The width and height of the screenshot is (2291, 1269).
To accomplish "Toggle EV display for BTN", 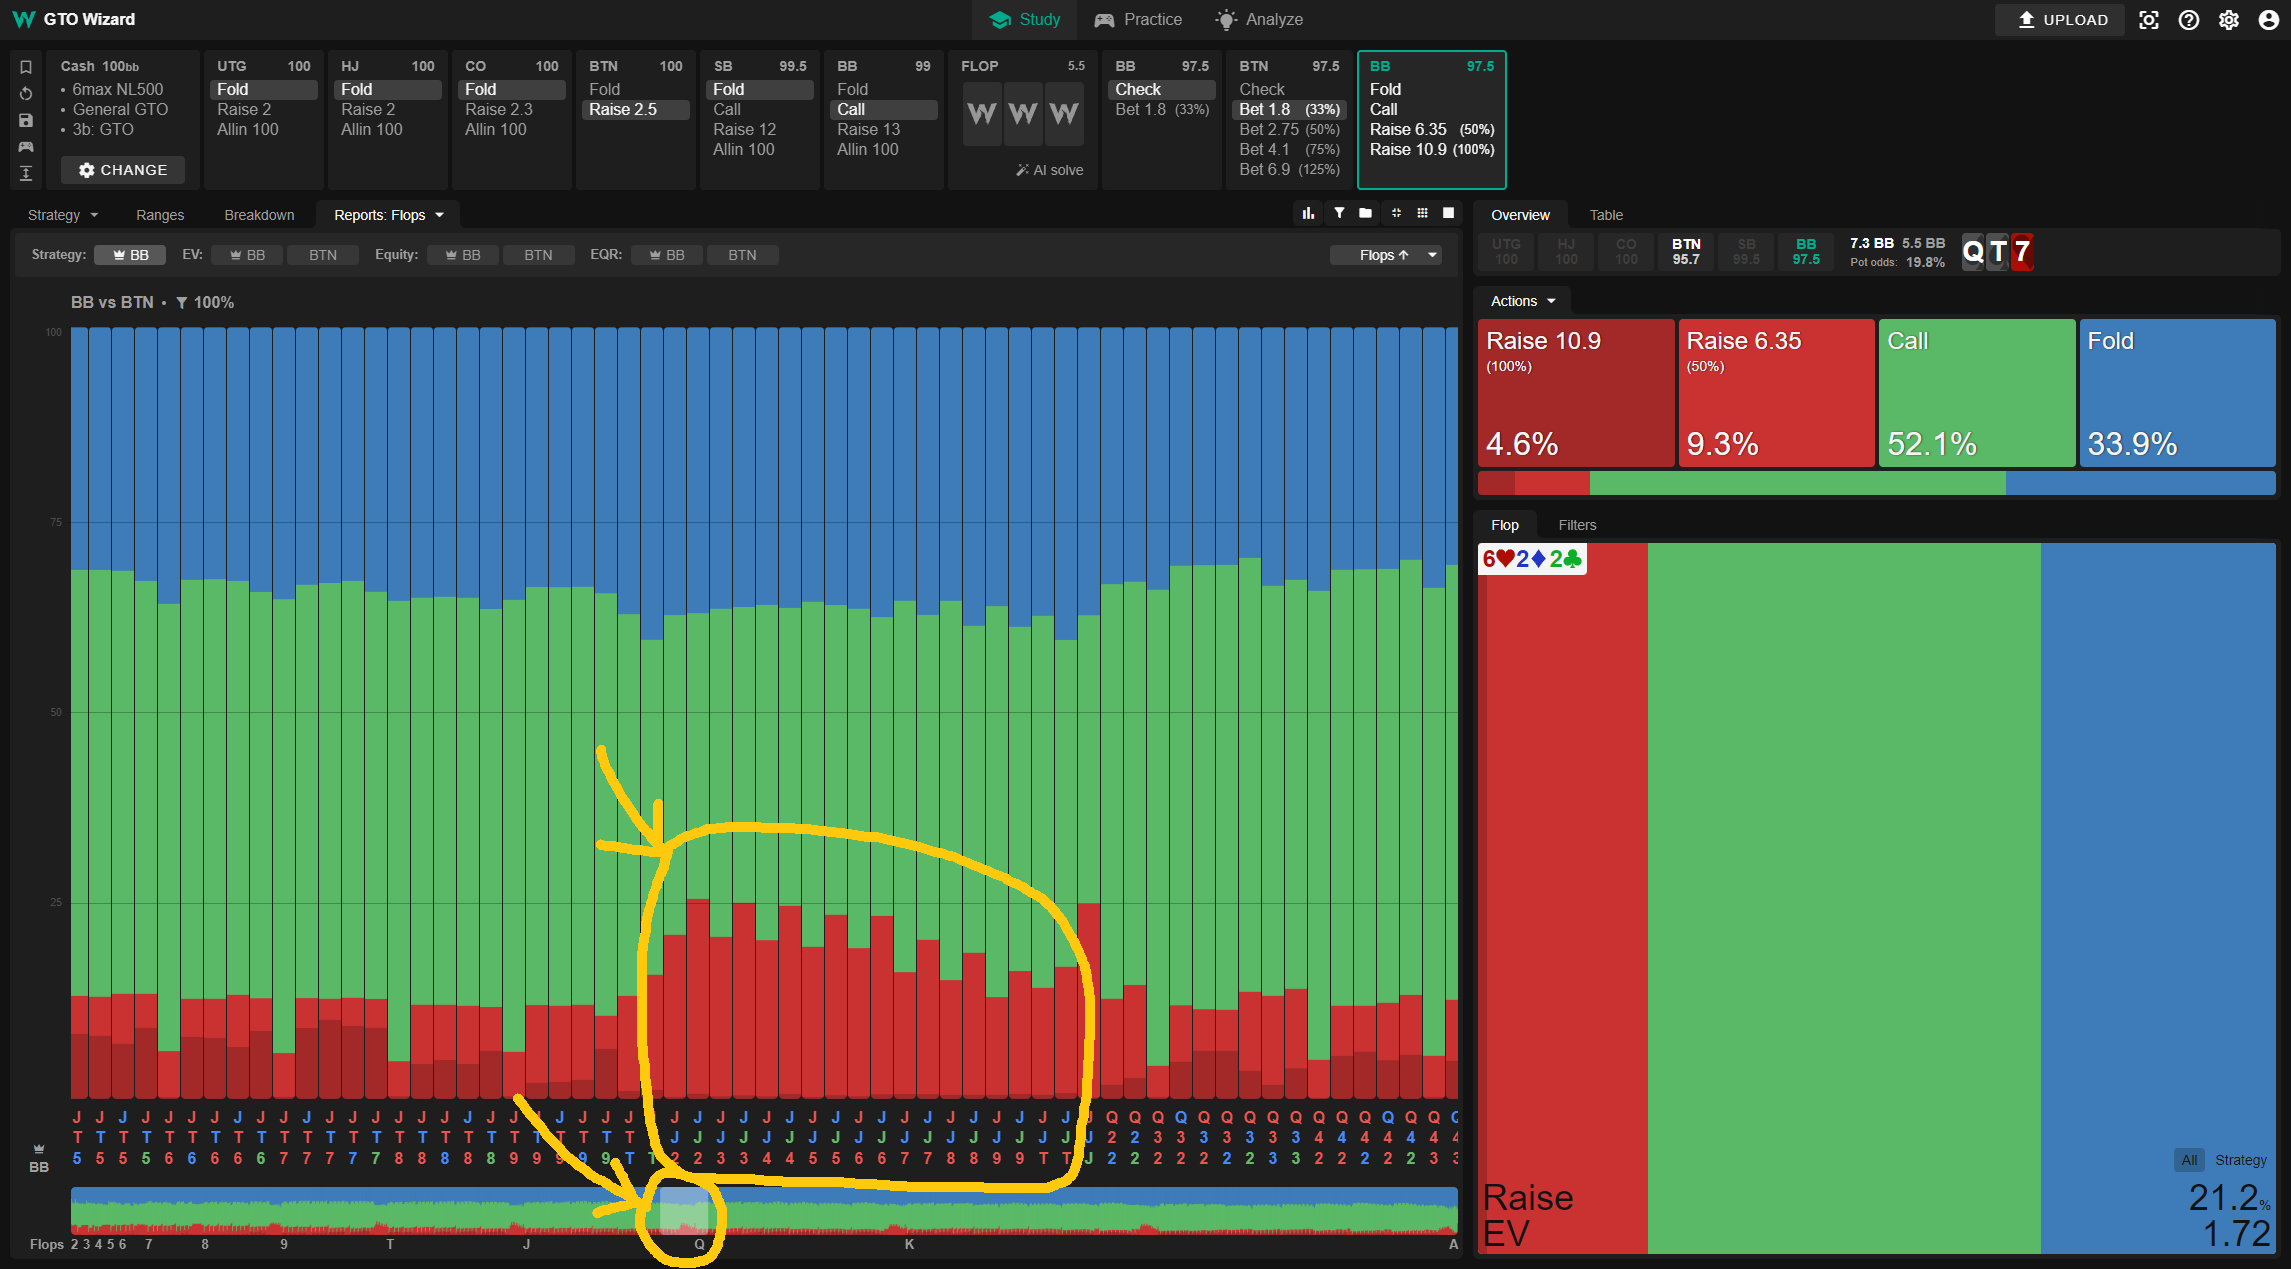I will [322, 255].
